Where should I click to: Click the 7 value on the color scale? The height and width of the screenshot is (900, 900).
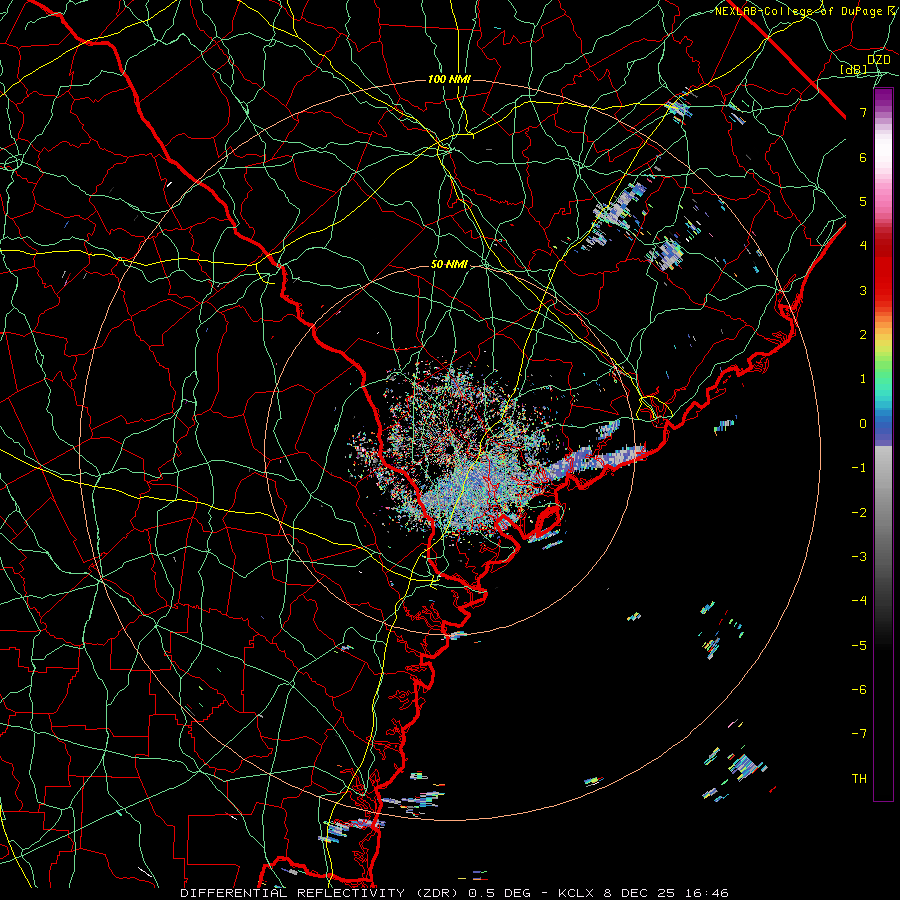click(x=863, y=112)
